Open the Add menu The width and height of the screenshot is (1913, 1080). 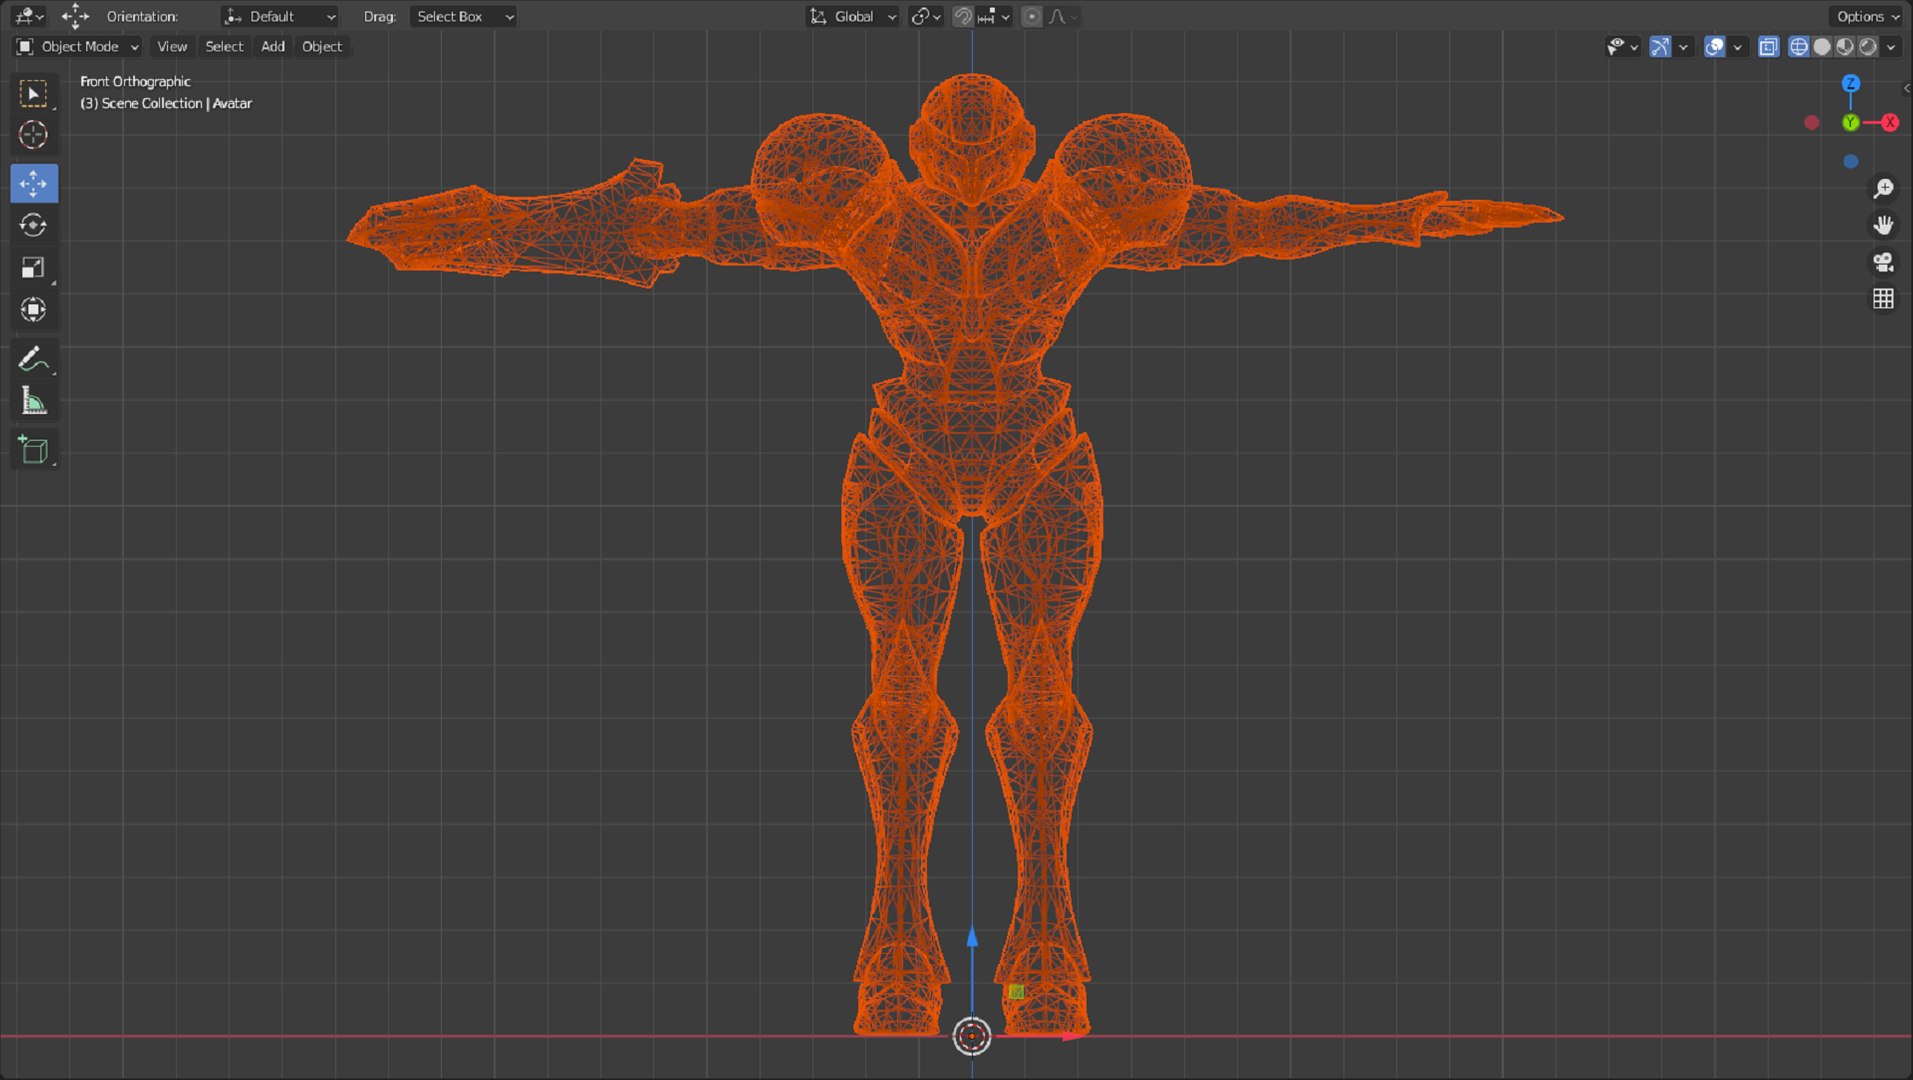tap(273, 46)
